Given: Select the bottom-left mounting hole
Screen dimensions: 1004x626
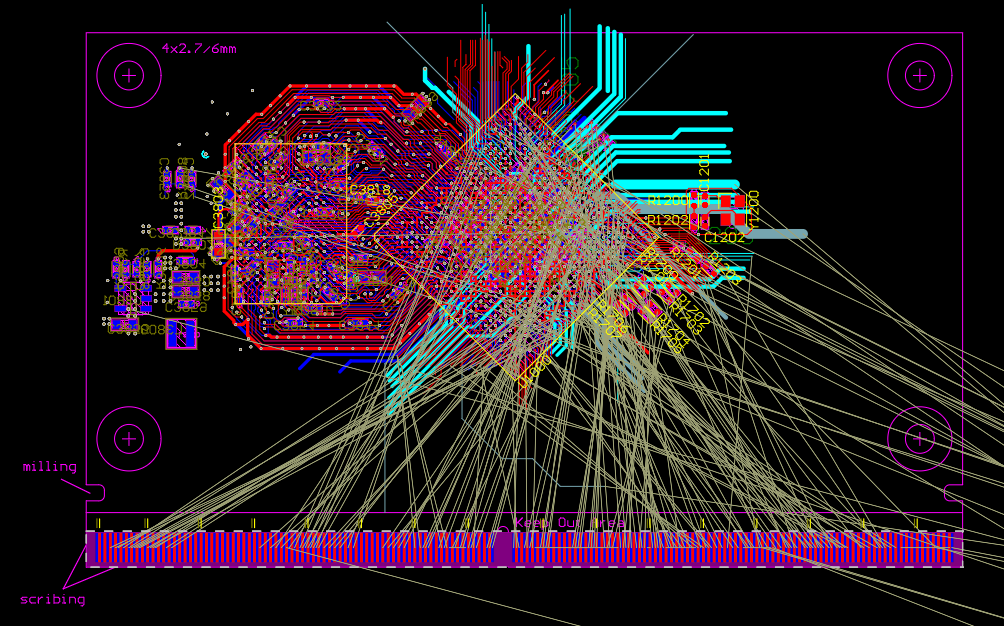Looking at the screenshot, I should (x=129, y=439).
